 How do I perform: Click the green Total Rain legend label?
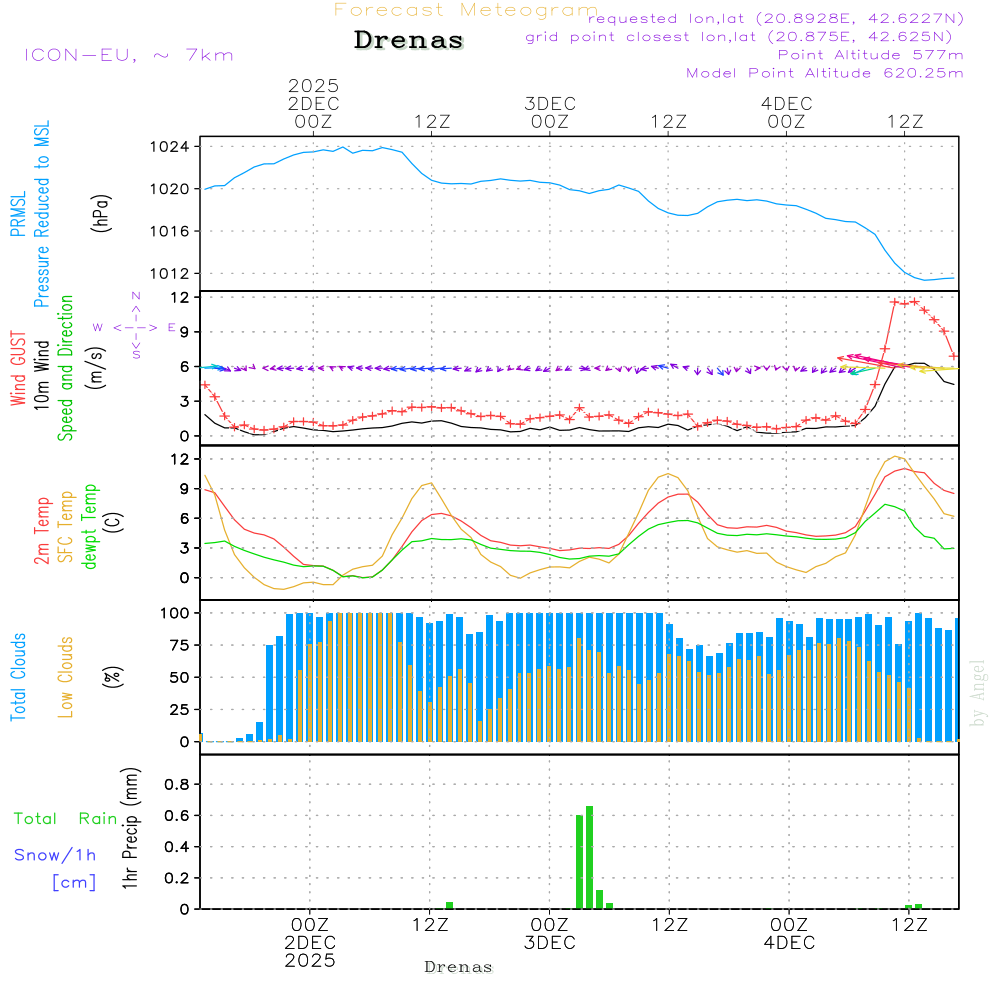pos(66,818)
